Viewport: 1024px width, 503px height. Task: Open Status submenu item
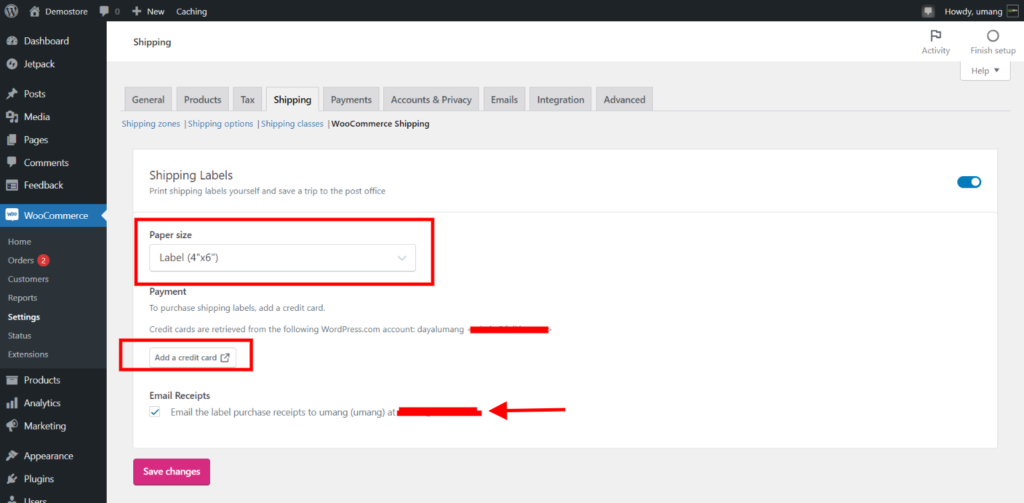[20, 336]
